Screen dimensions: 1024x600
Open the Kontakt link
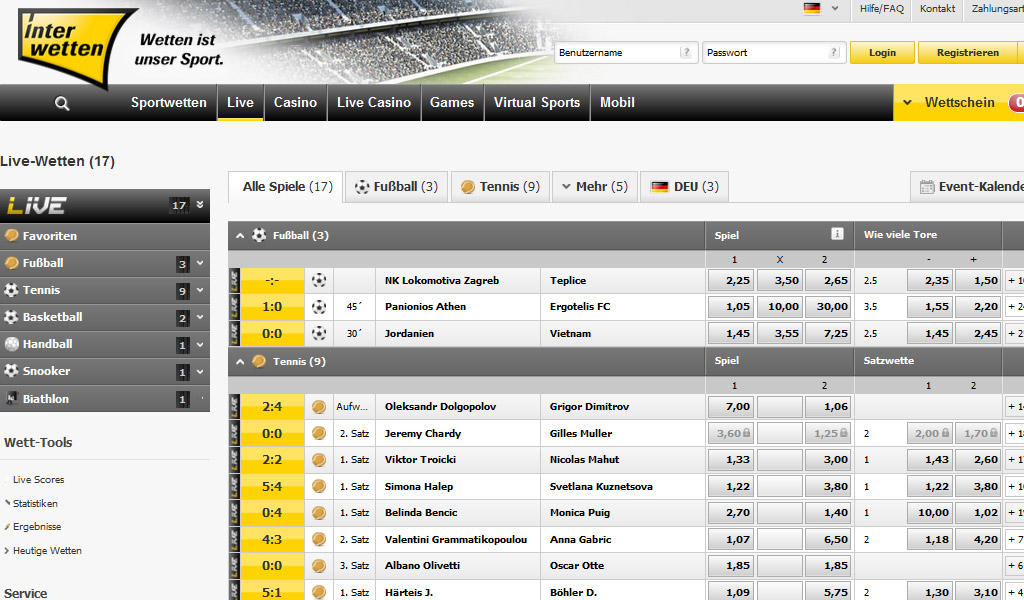click(937, 8)
